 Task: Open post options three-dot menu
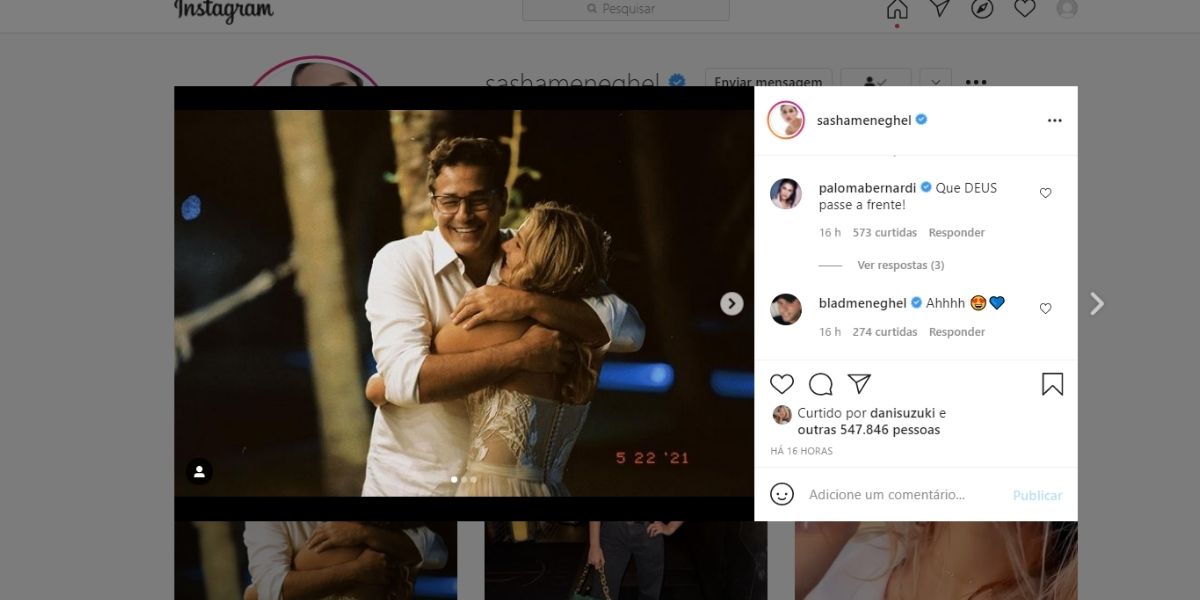click(x=1054, y=120)
